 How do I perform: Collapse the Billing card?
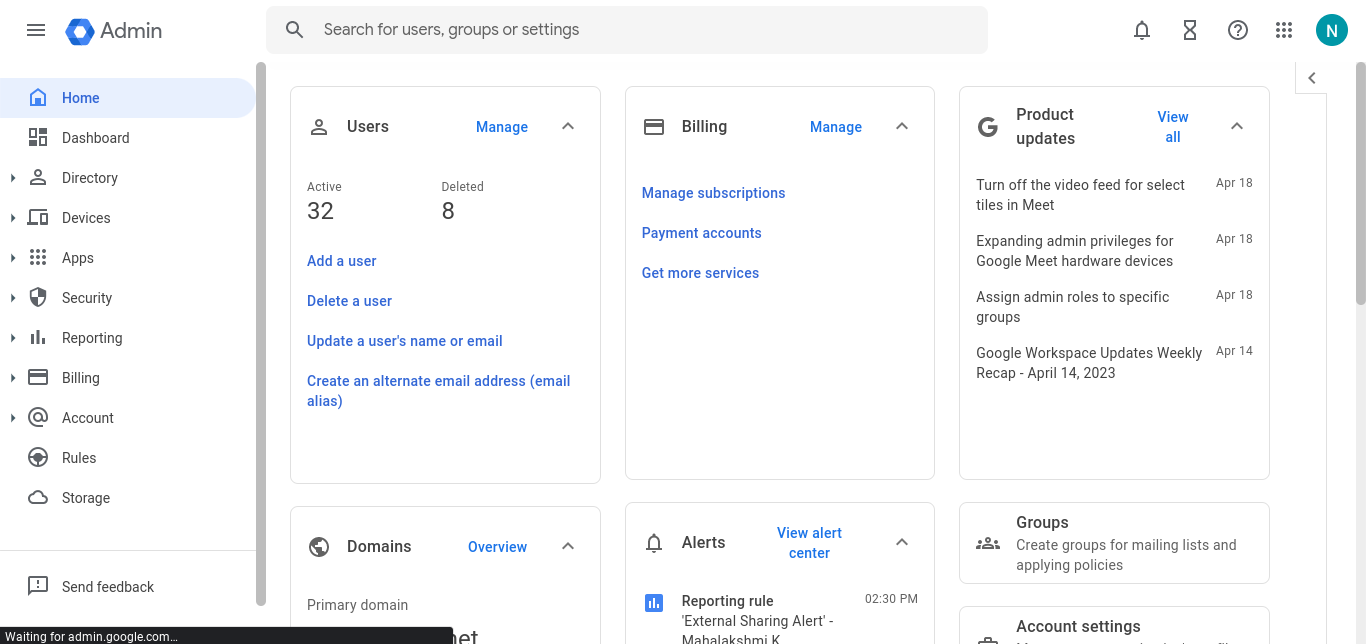(x=902, y=127)
